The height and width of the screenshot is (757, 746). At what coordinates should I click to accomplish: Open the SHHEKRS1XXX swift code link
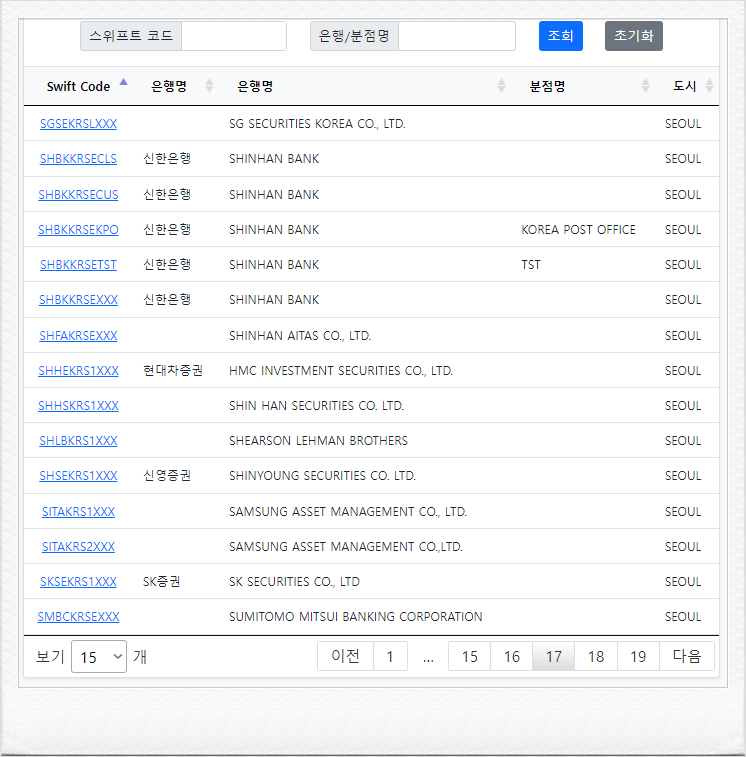point(78,371)
